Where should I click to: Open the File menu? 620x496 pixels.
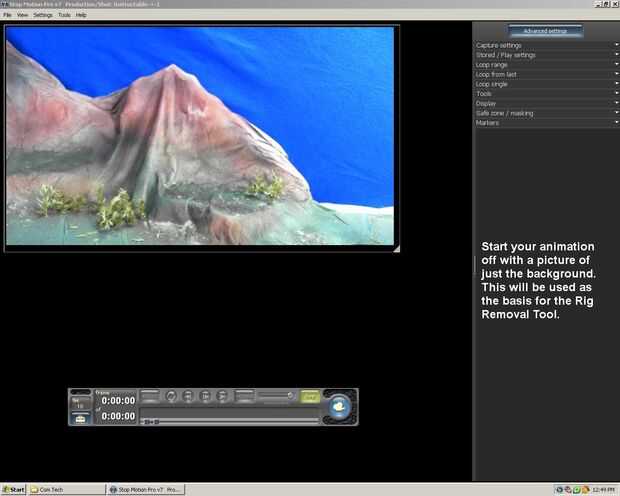[7, 15]
